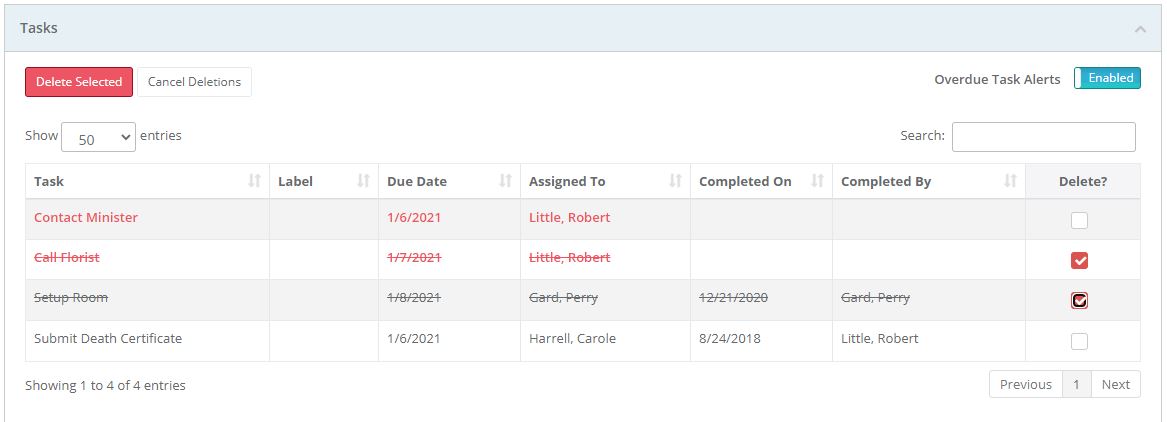Sort by the Completed On sort icon
Image resolution: width=1167 pixels, height=422 pixels.
click(x=817, y=181)
